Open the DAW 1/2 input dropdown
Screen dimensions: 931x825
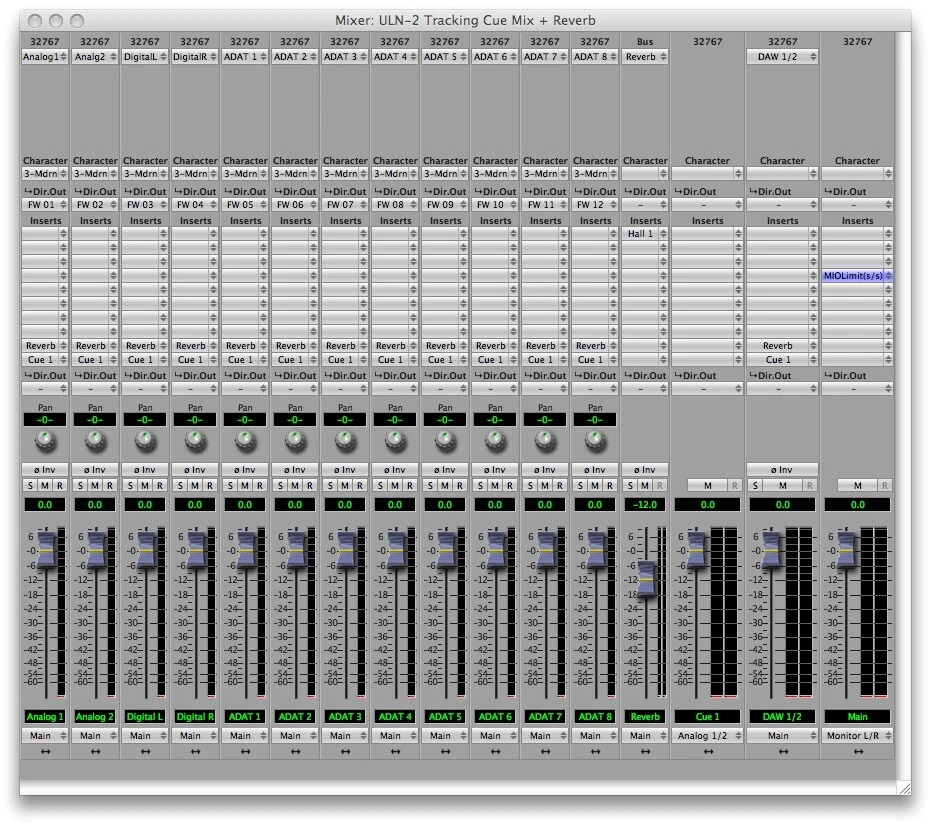click(x=782, y=57)
